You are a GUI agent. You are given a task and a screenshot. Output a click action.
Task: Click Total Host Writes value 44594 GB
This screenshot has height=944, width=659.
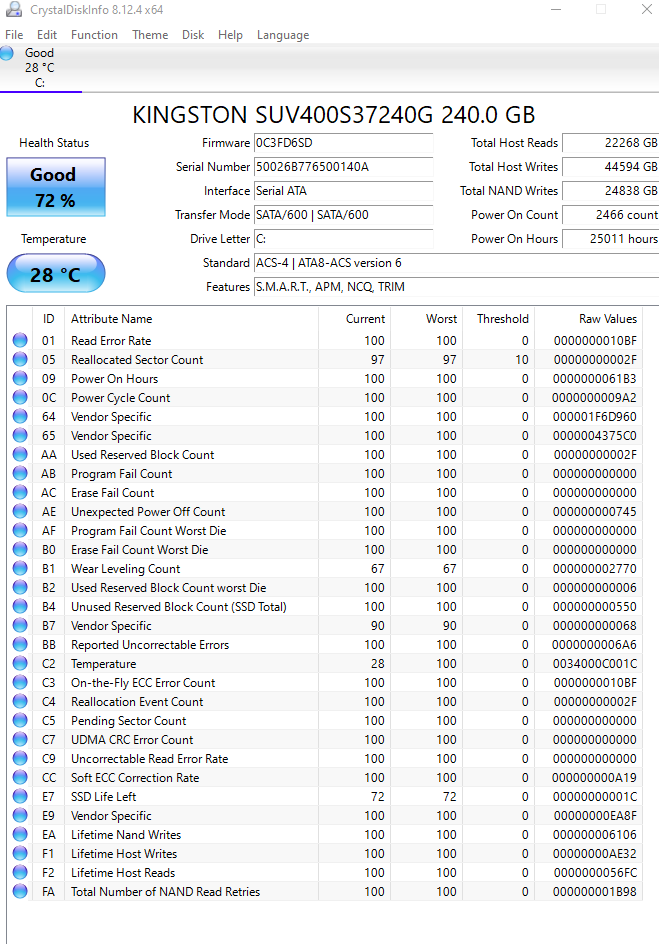[610, 167]
